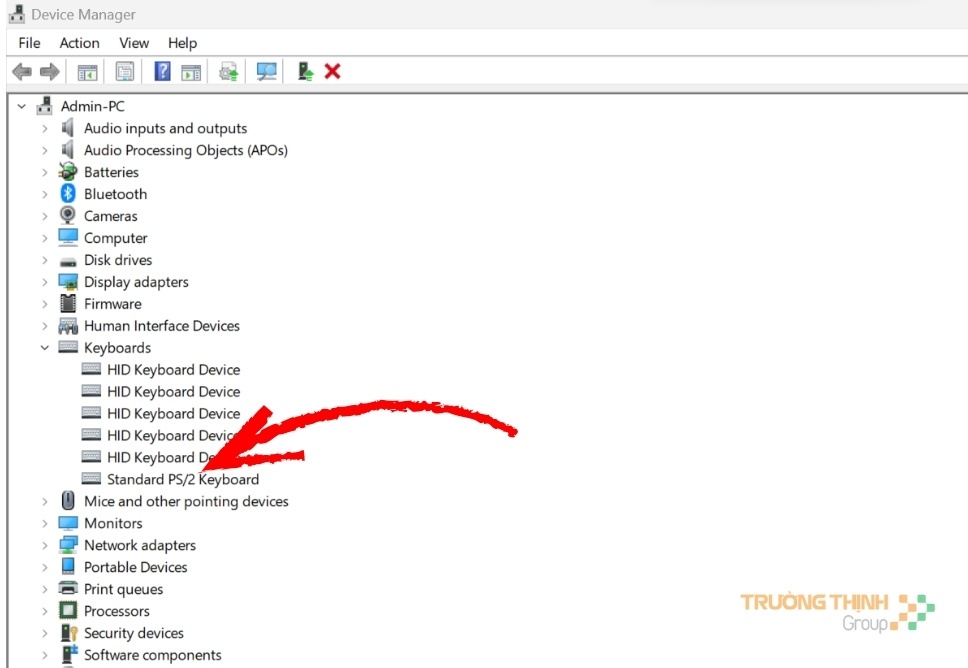Viewport: 968px width, 668px height.
Task: Select the Human Interface Devices item
Action: click(x=161, y=326)
